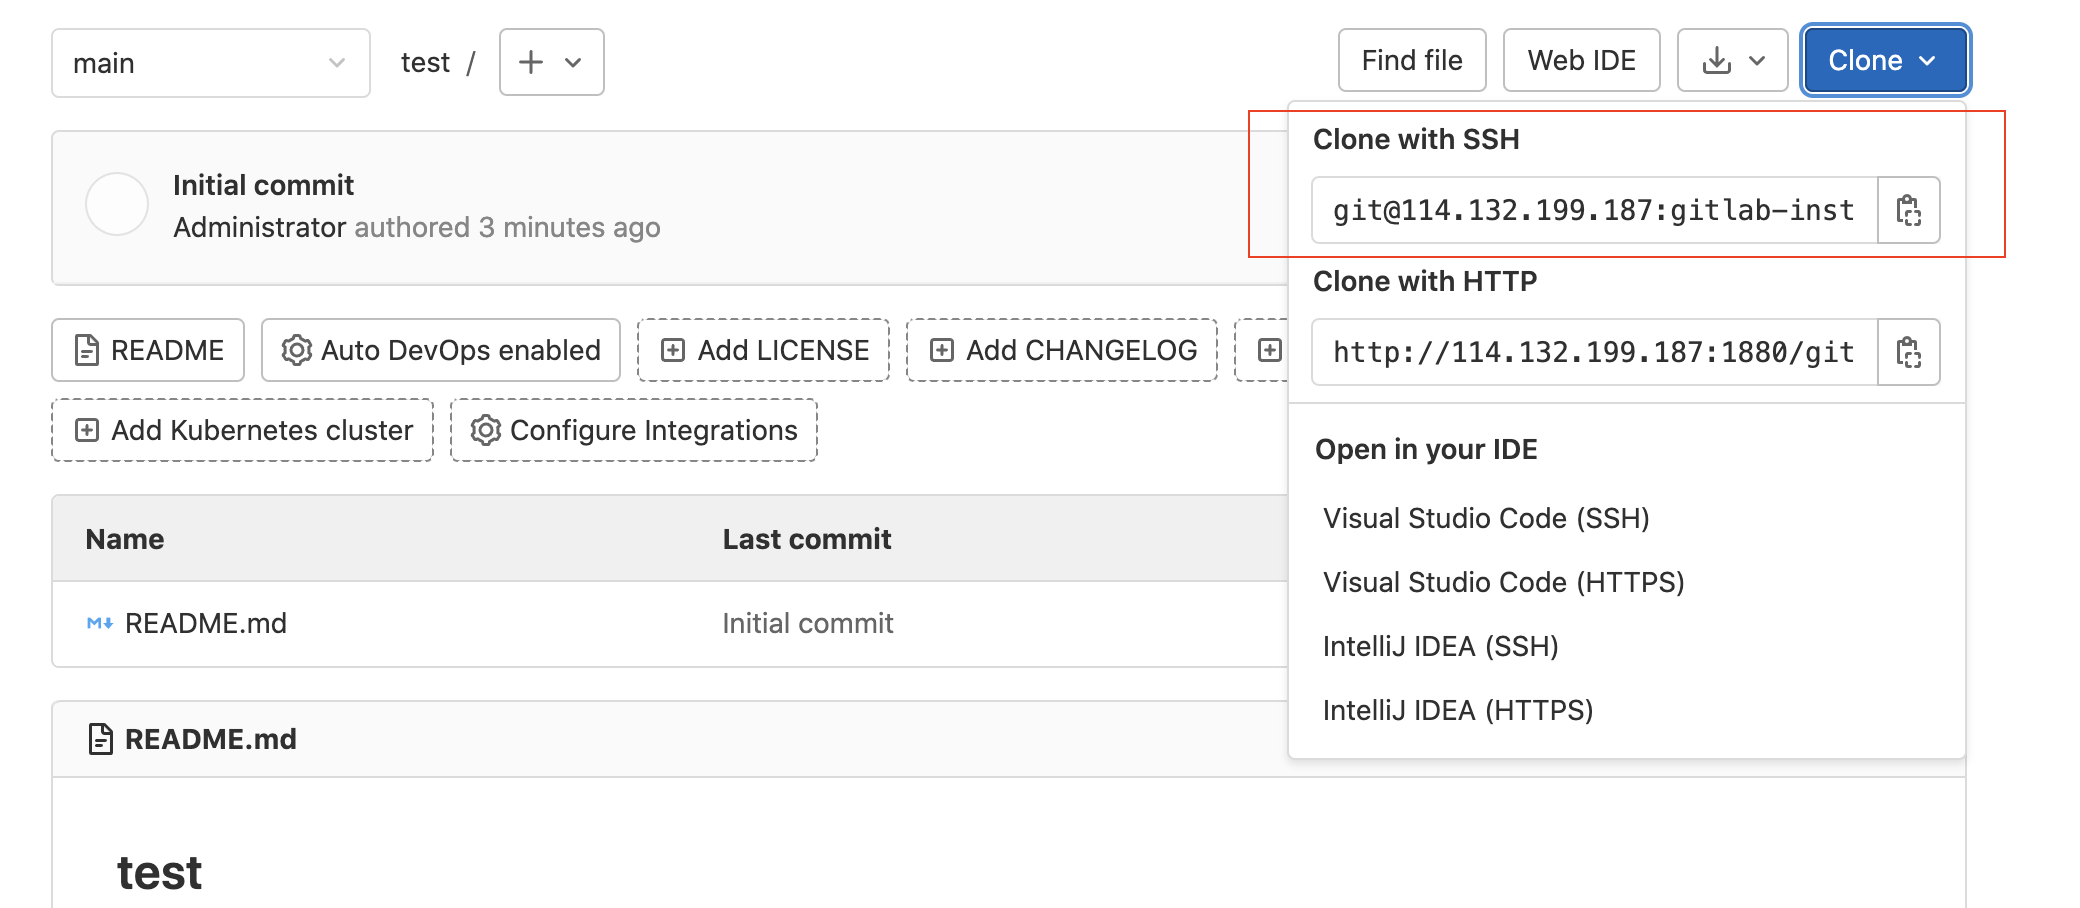The width and height of the screenshot is (2080, 908).
Task: Open the Initial commit title link
Action: click(x=263, y=185)
